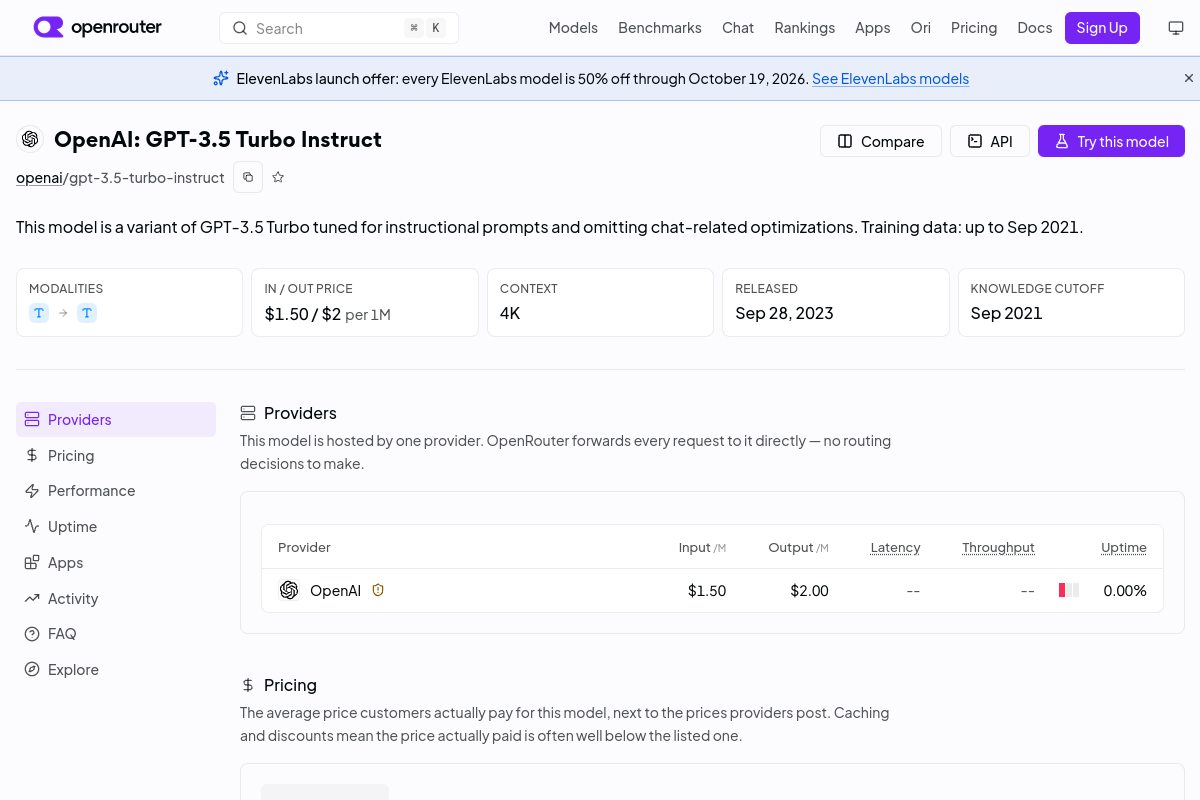Image resolution: width=1200 pixels, height=800 pixels.
Task: Open the openai author link in slug
Action: coord(39,178)
